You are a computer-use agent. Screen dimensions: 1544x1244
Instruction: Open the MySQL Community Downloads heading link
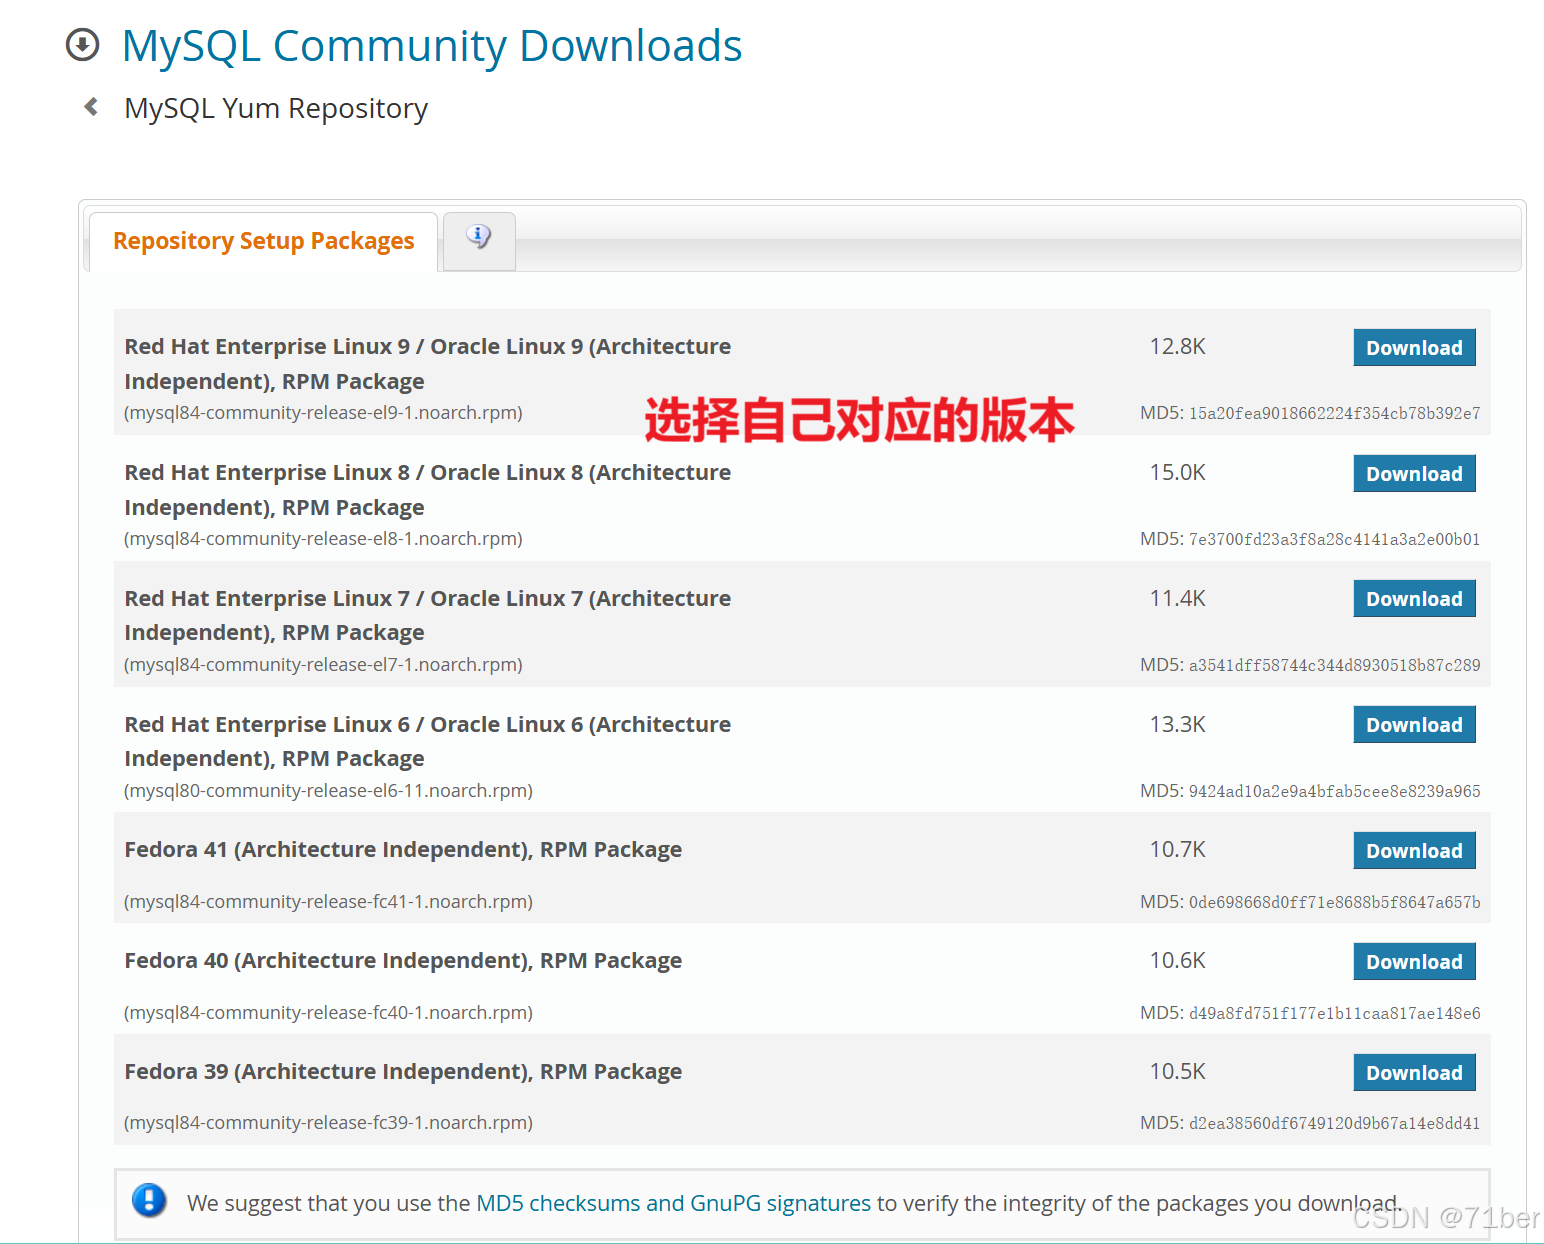[431, 46]
